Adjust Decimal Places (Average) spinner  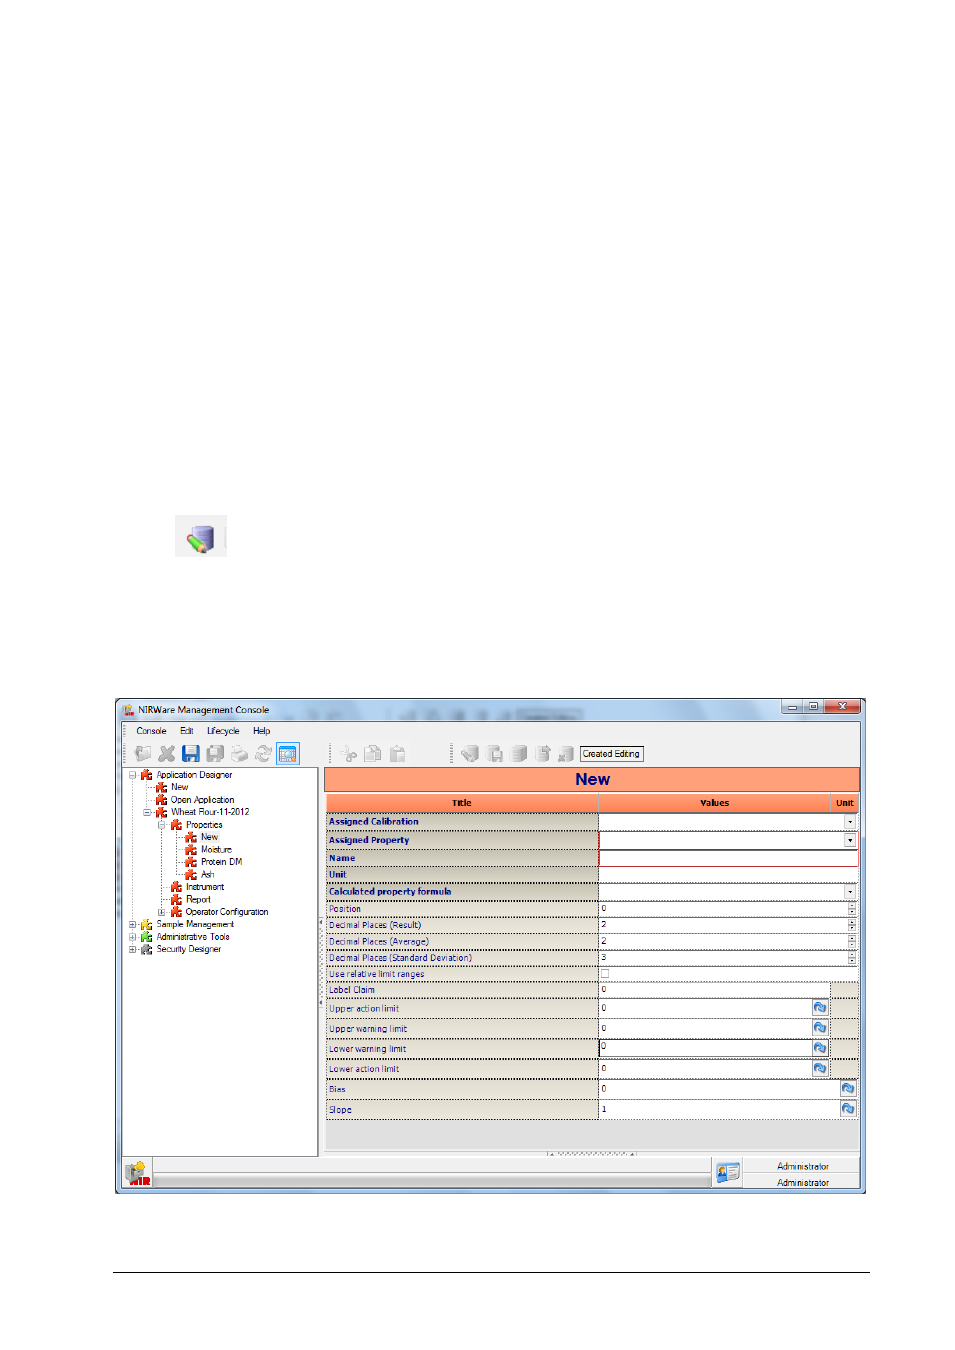[852, 941]
